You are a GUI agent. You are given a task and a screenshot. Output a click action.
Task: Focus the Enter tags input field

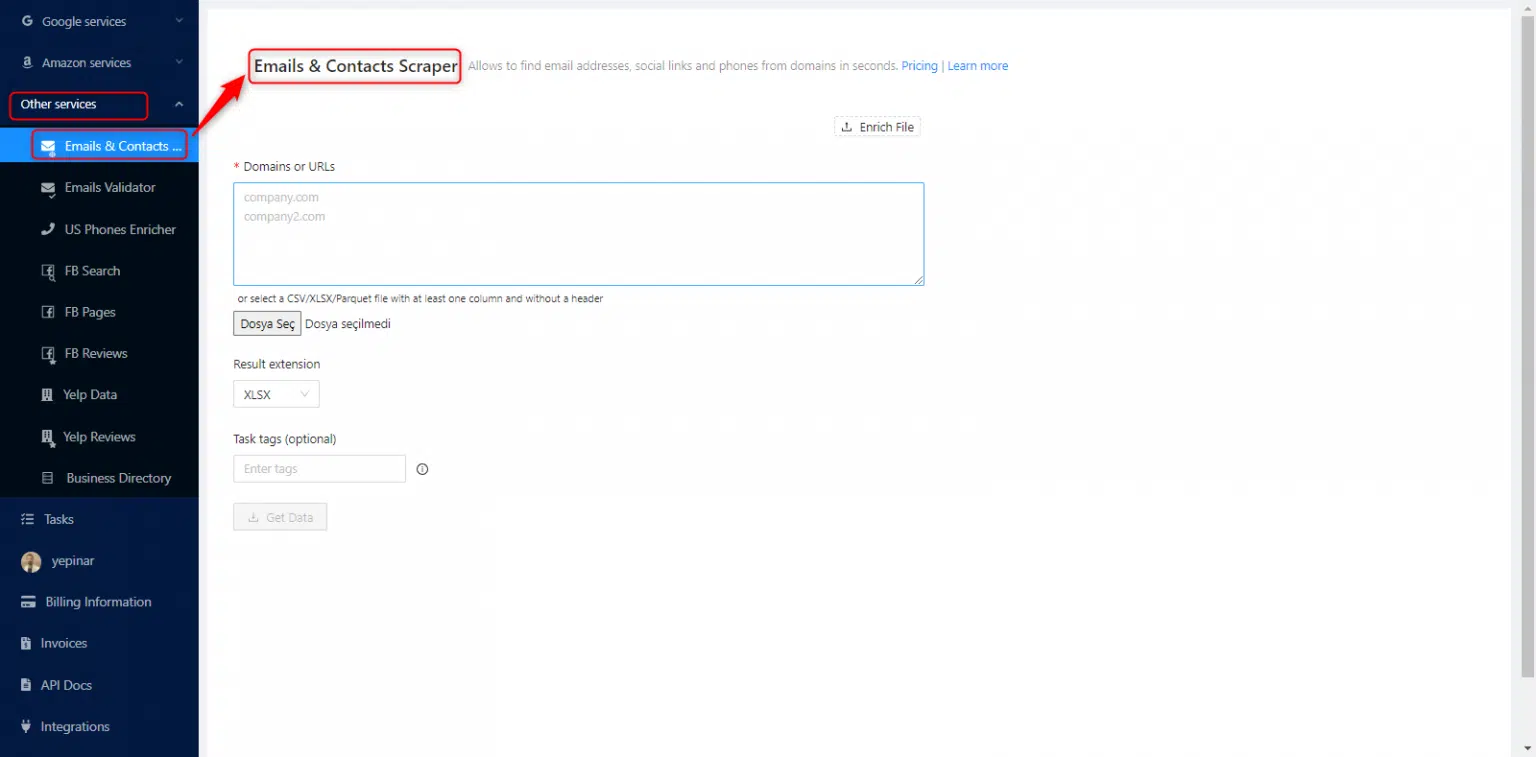319,469
